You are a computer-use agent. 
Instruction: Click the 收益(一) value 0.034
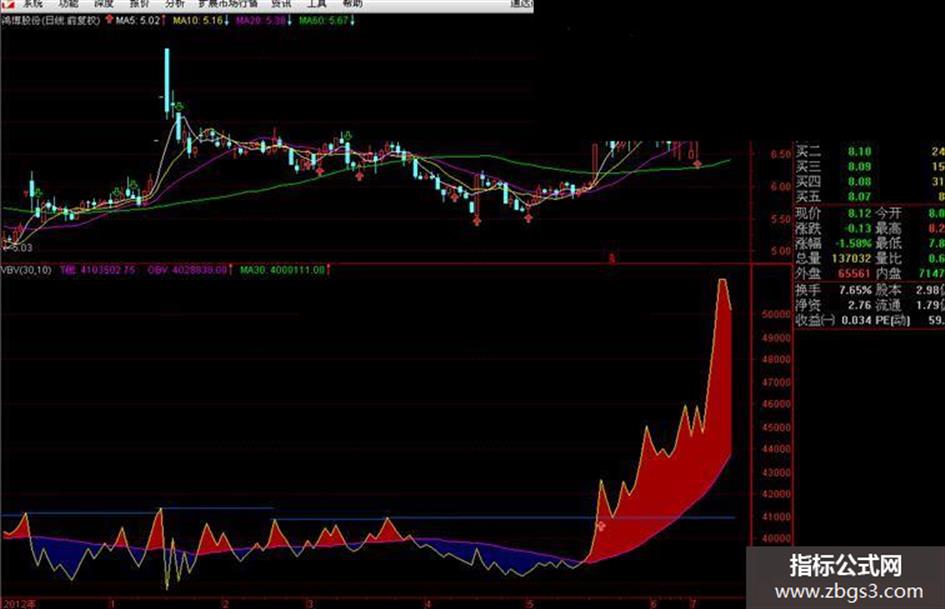point(856,320)
